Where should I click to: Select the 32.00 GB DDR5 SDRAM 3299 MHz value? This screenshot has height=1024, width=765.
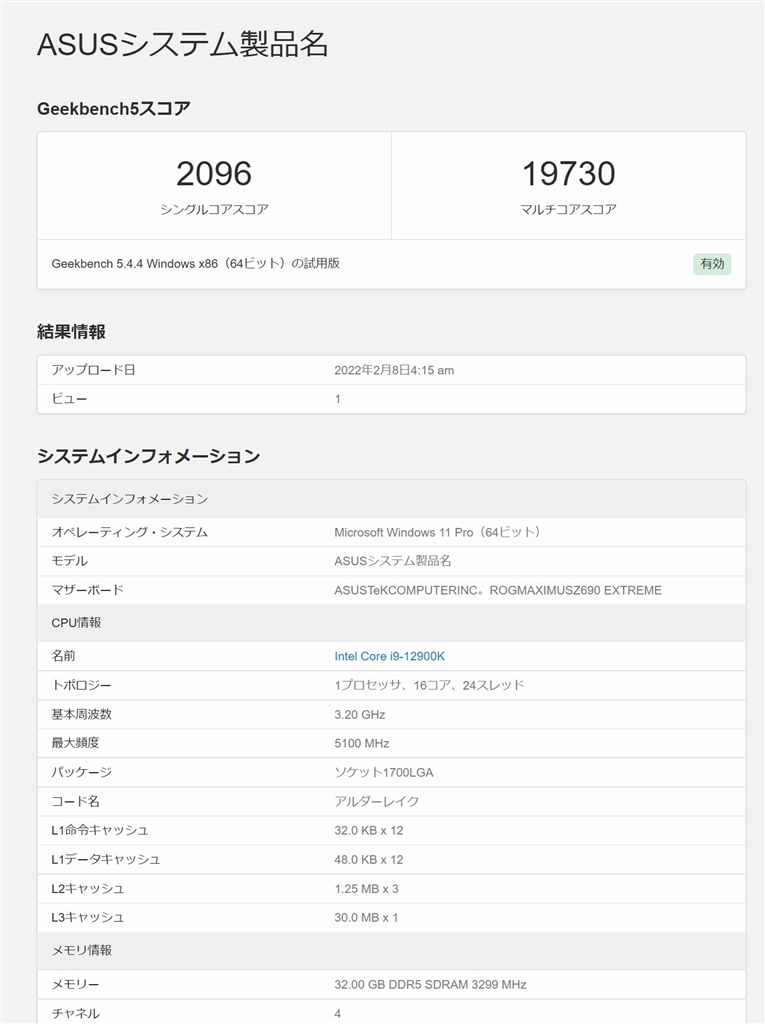tap(430, 984)
